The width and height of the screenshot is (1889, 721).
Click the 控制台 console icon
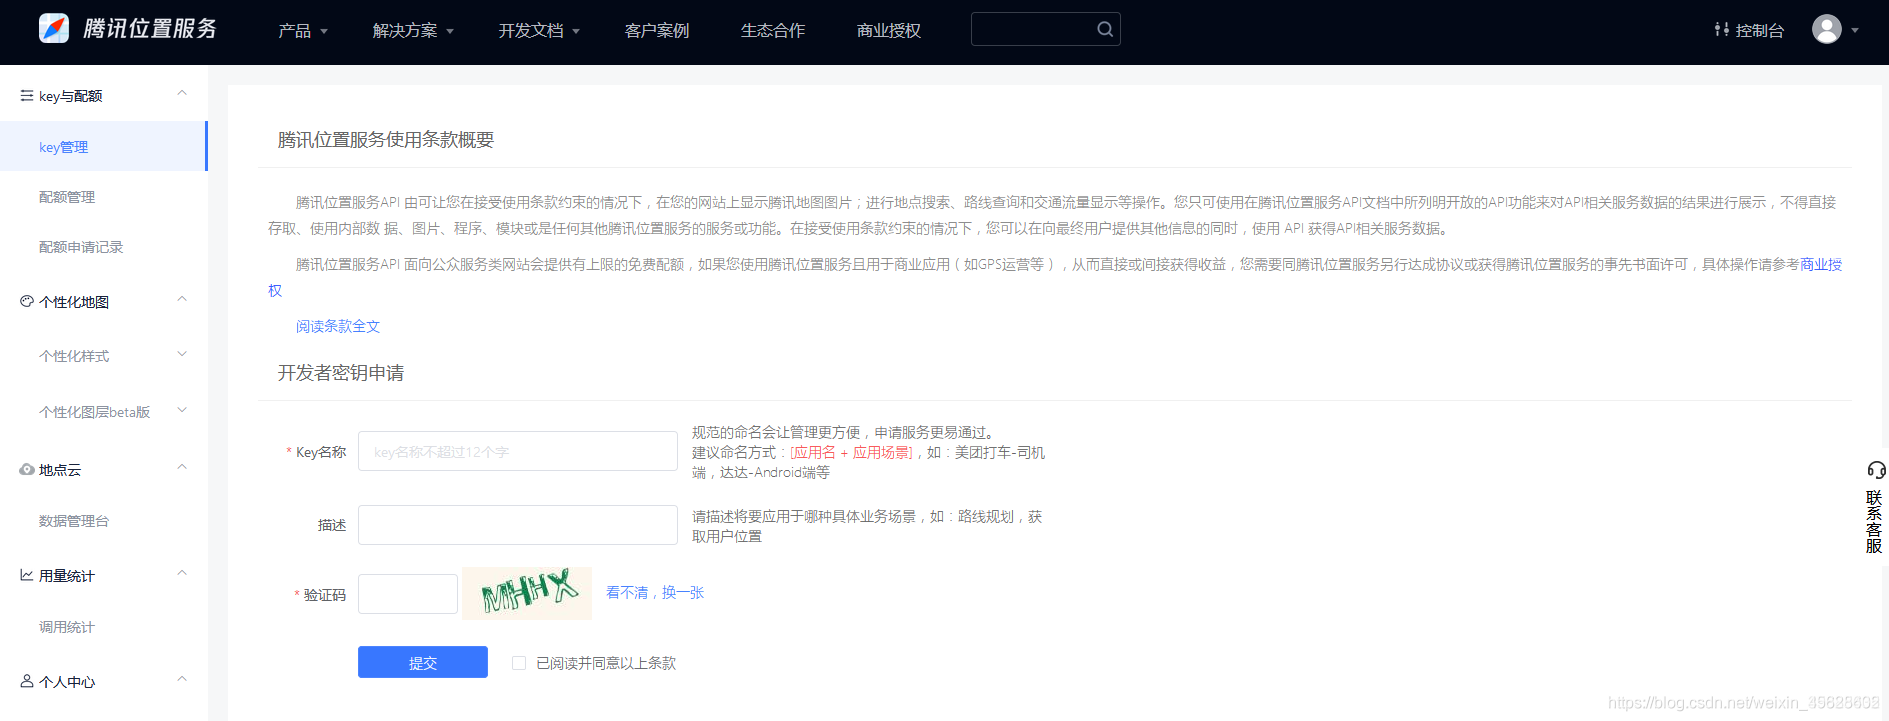[x=1722, y=30]
